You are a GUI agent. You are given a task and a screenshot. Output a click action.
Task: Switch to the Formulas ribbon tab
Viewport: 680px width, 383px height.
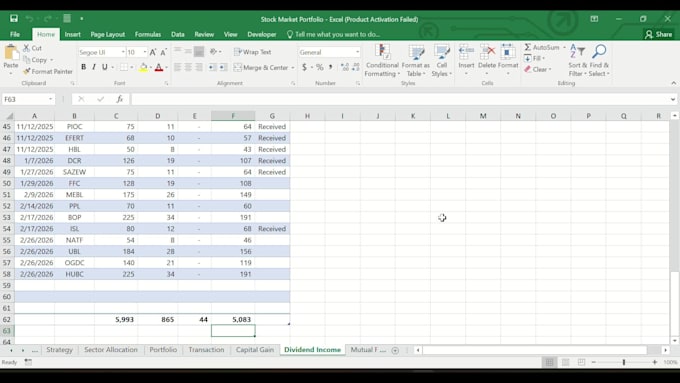click(x=147, y=34)
